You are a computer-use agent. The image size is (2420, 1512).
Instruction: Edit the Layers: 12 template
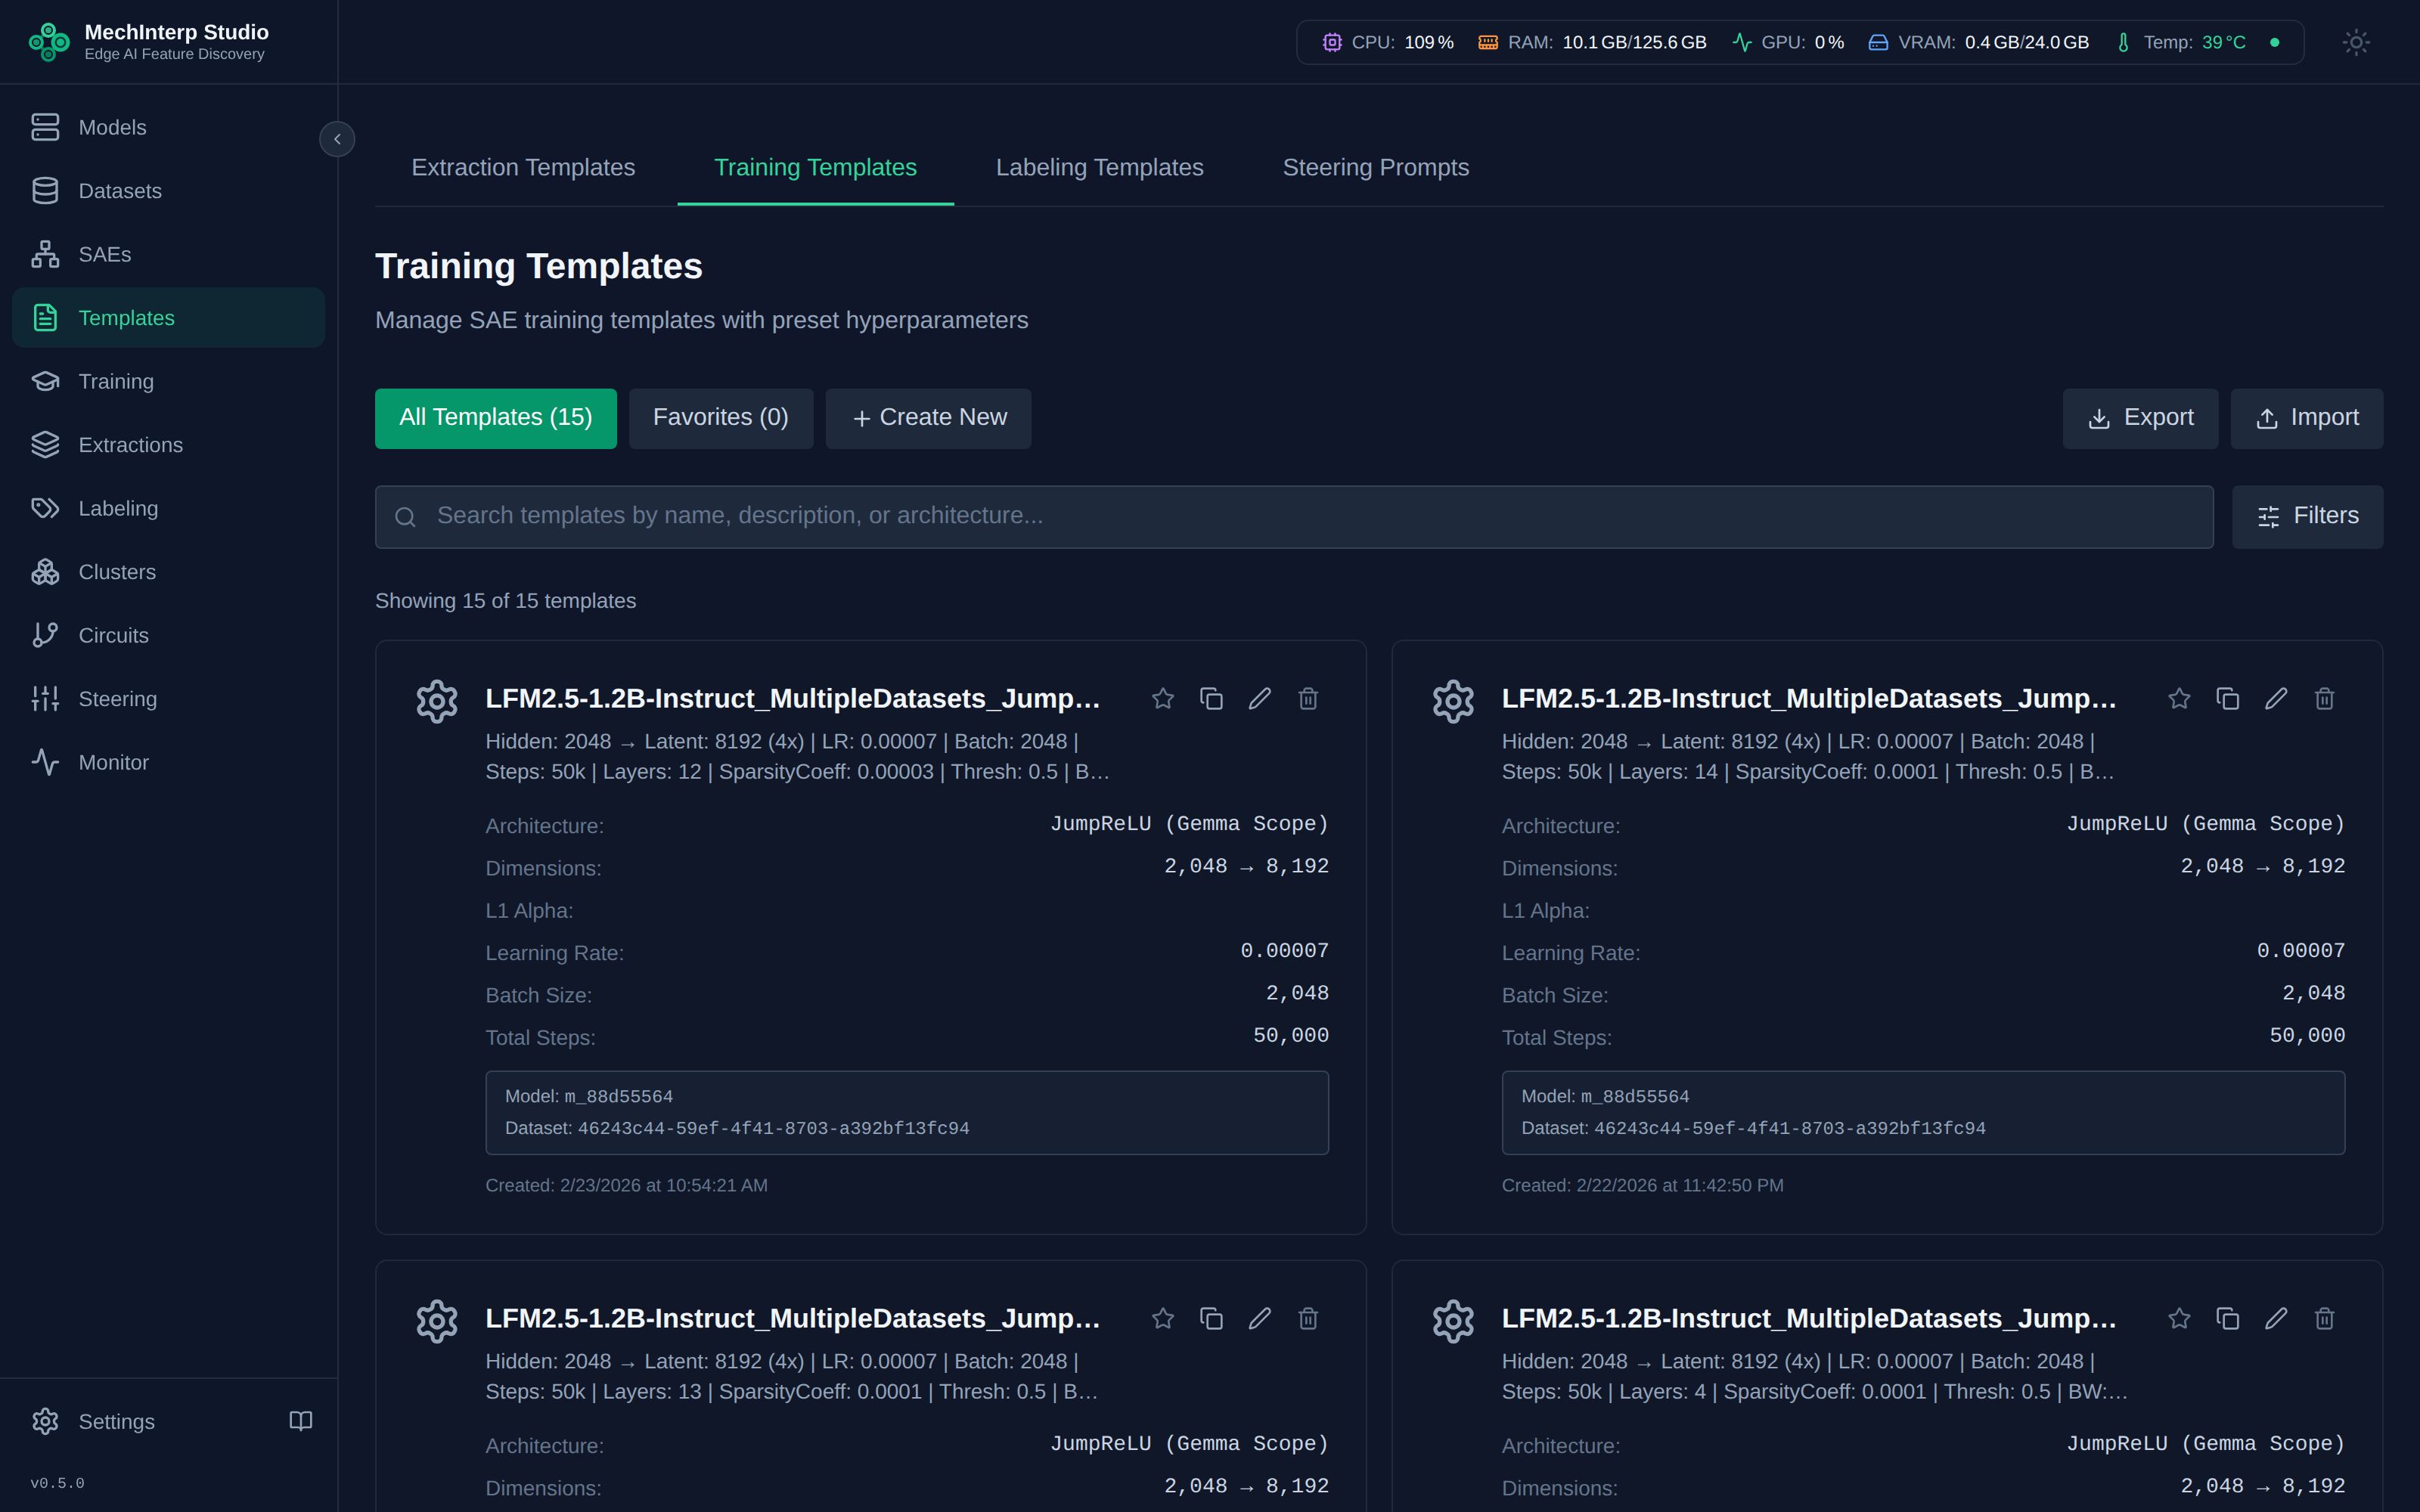(x=1260, y=698)
